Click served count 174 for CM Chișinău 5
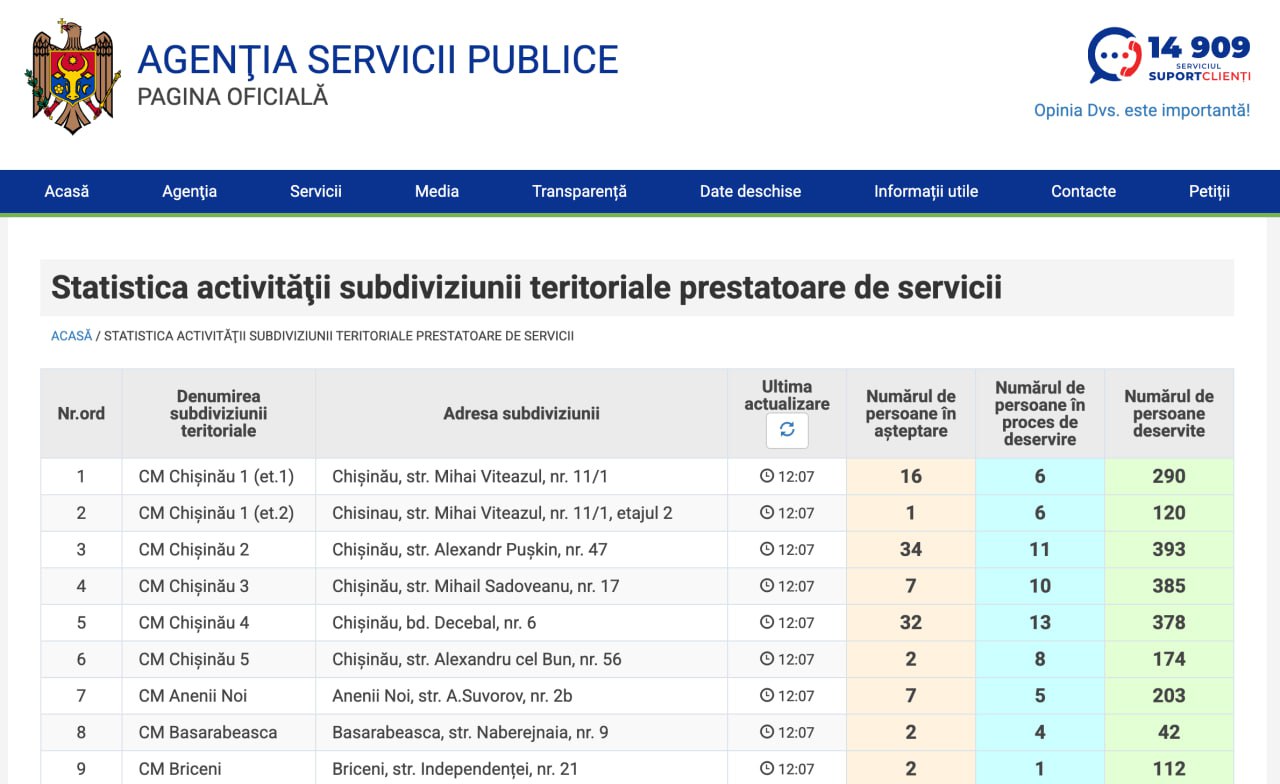 pyautogui.click(x=1169, y=659)
